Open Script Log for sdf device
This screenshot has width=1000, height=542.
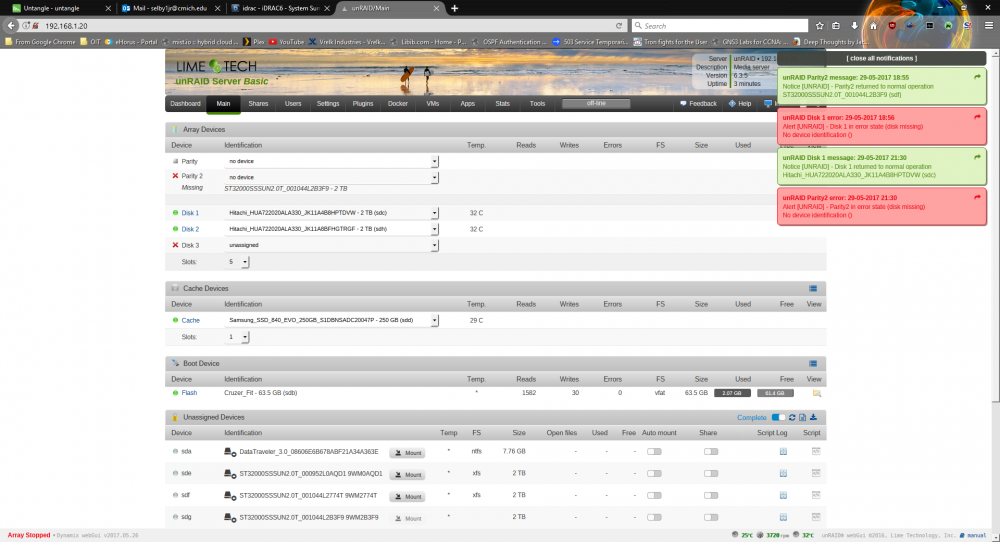tap(783, 495)
